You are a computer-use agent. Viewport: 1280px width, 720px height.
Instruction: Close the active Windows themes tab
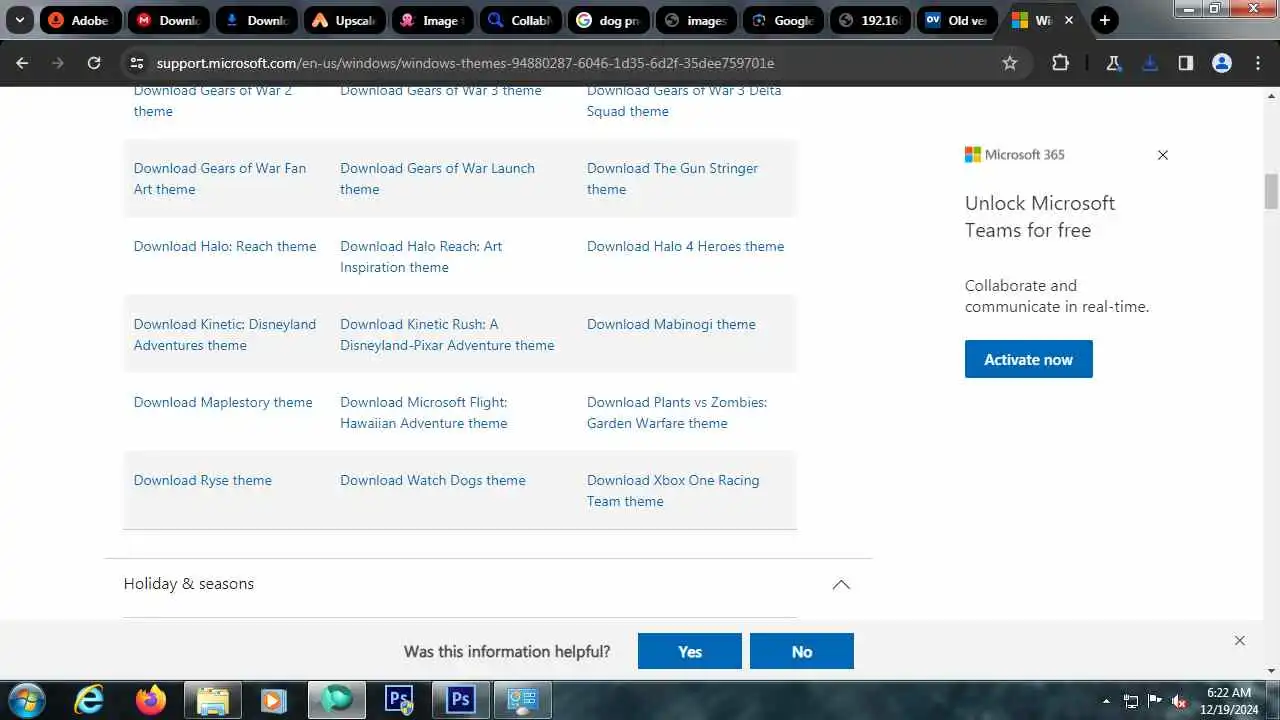click(x=1069, y=20)
